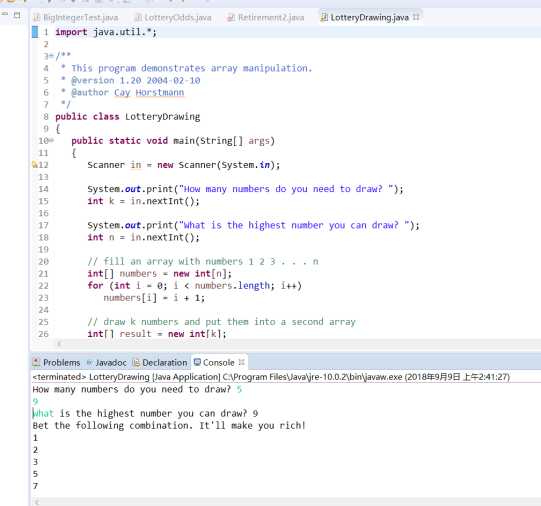Close the Console view with its X
The width and height of the screenshot is (541, 506).
click(x=242, y=362)
